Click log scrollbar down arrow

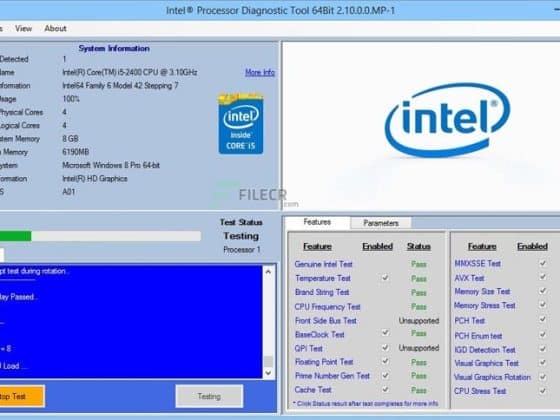point(268,373)
